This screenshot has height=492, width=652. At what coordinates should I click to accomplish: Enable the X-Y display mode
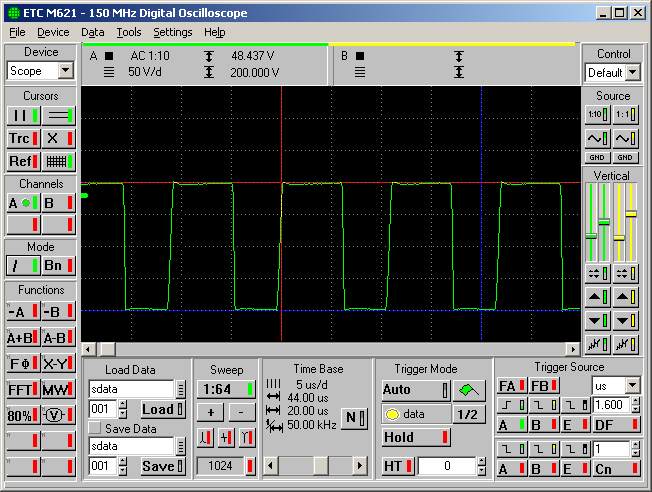pyautogui.click(x=58, y=364)
